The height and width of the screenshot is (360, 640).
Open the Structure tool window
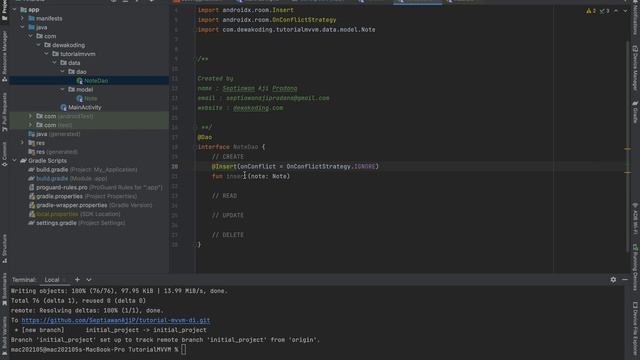click(4, 248)
